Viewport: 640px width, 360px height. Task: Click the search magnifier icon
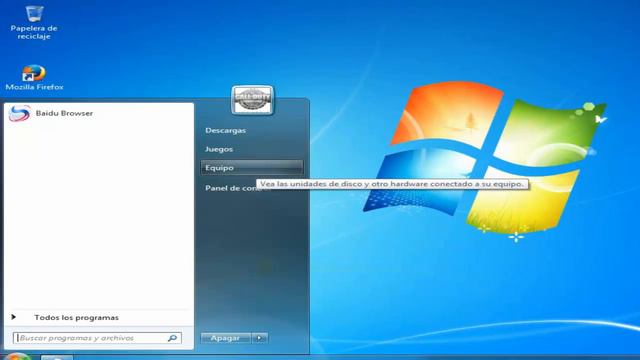[x=173, y=338]
